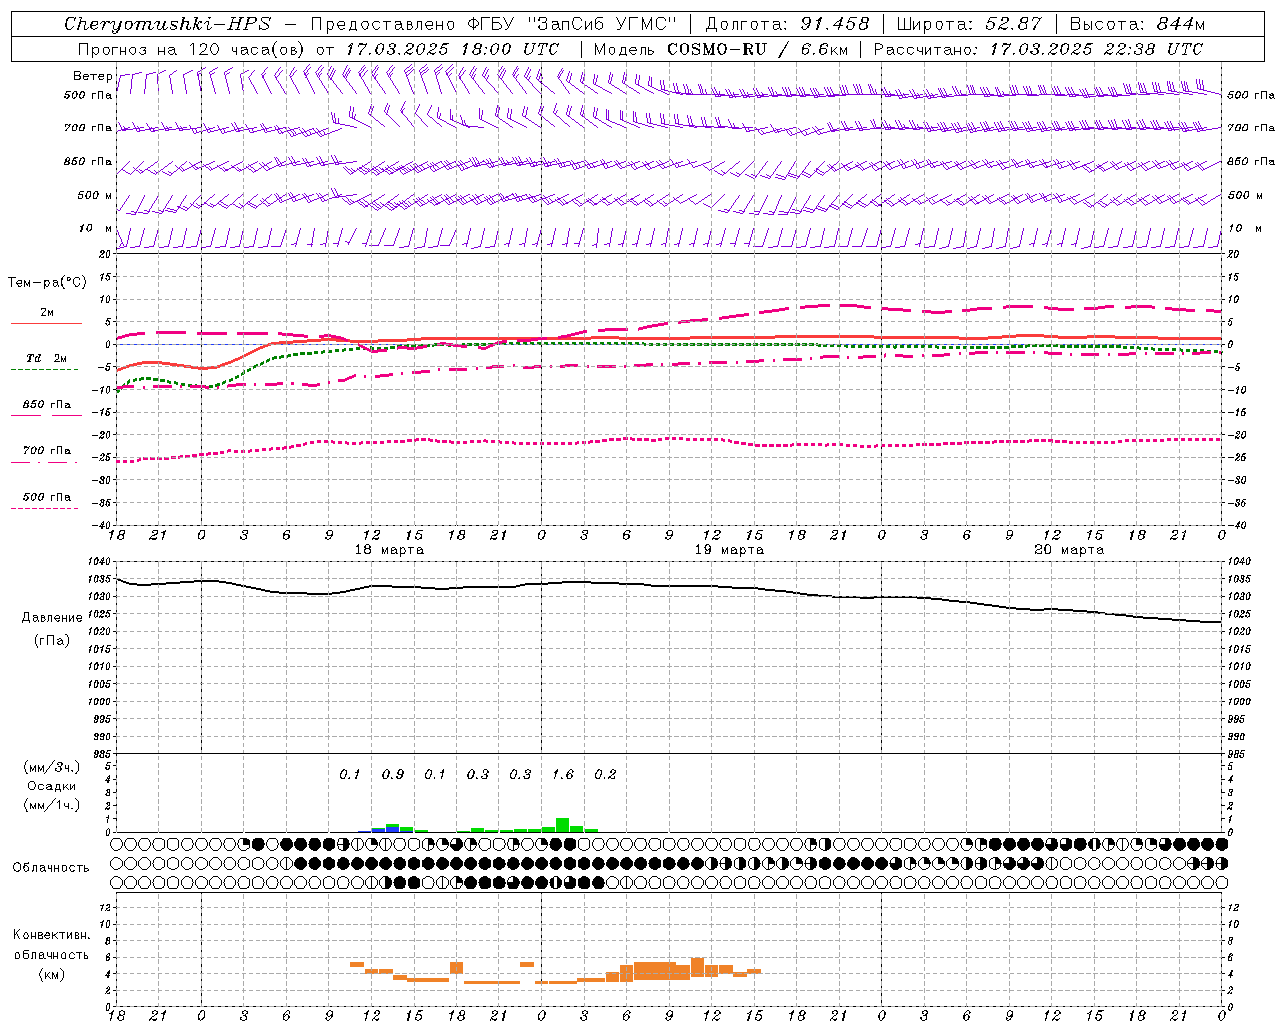The image size is (1280, 1024).
Task: Click the 500 м wind level label on the left
Action: tap(95, 195)
